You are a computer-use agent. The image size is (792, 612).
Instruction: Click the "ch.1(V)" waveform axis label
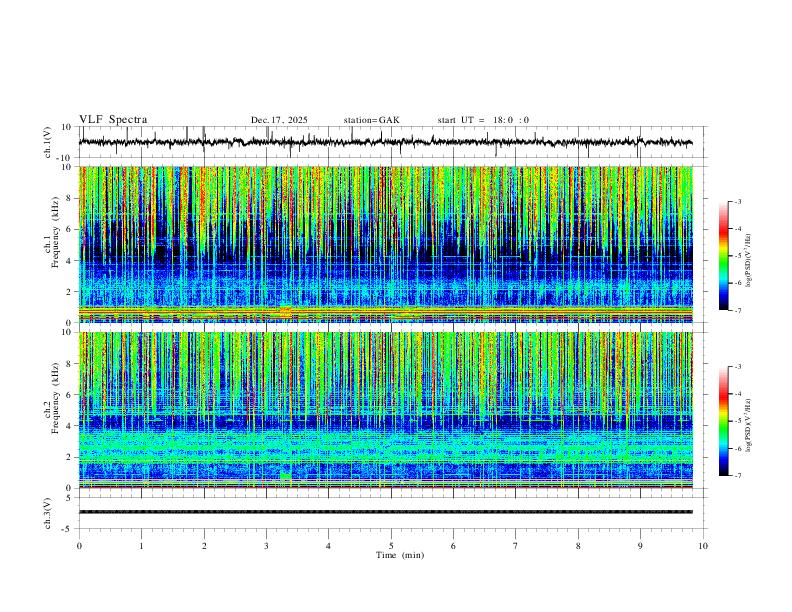tap(48, 142)
